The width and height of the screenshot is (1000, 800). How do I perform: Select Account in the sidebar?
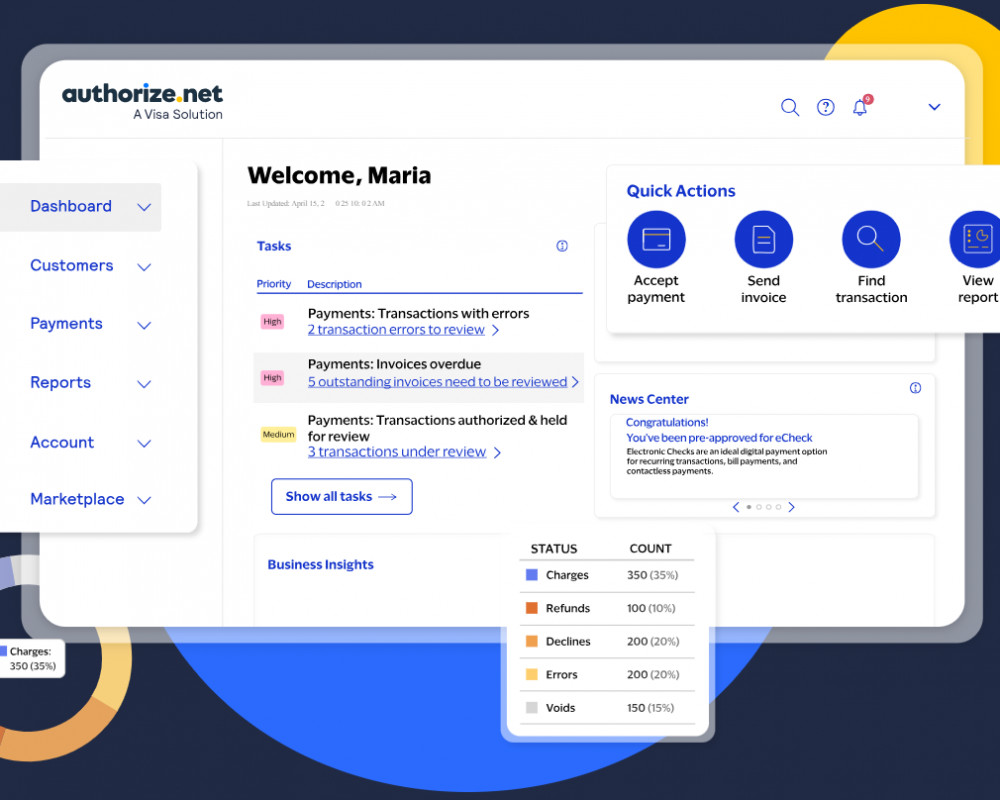(x=62, y=442)
